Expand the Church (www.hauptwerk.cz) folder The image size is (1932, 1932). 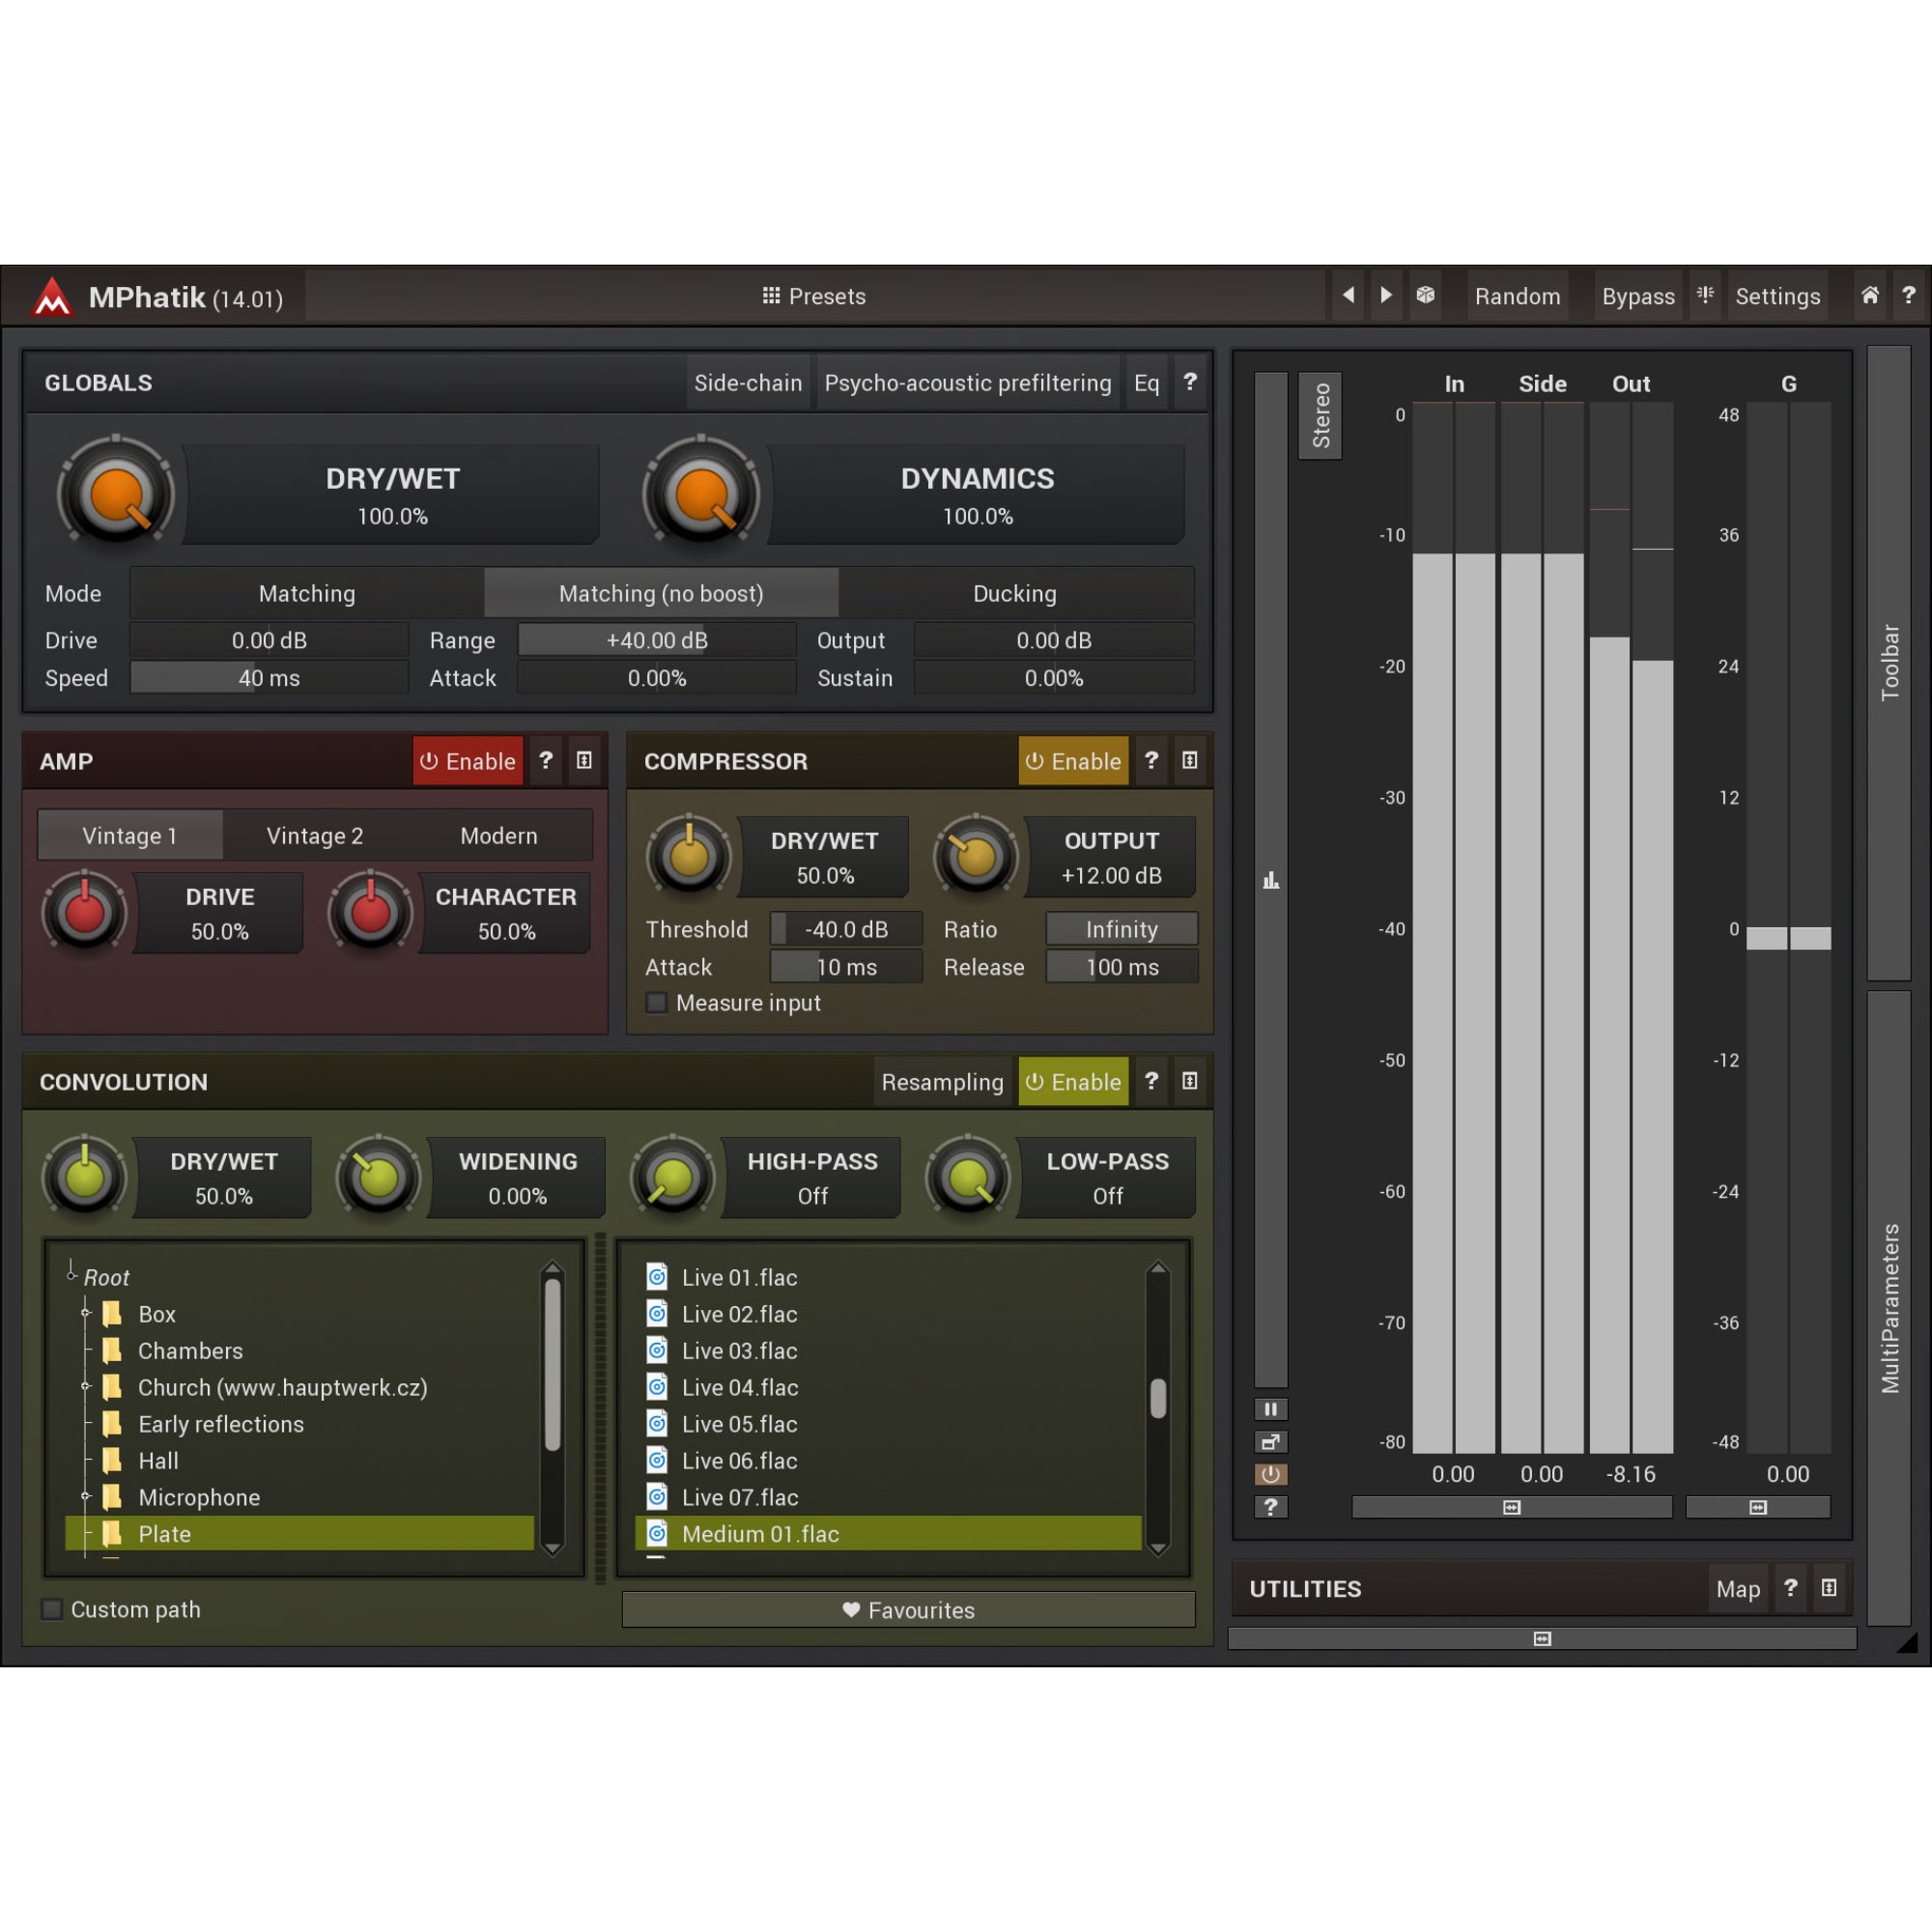point(86,1387)
